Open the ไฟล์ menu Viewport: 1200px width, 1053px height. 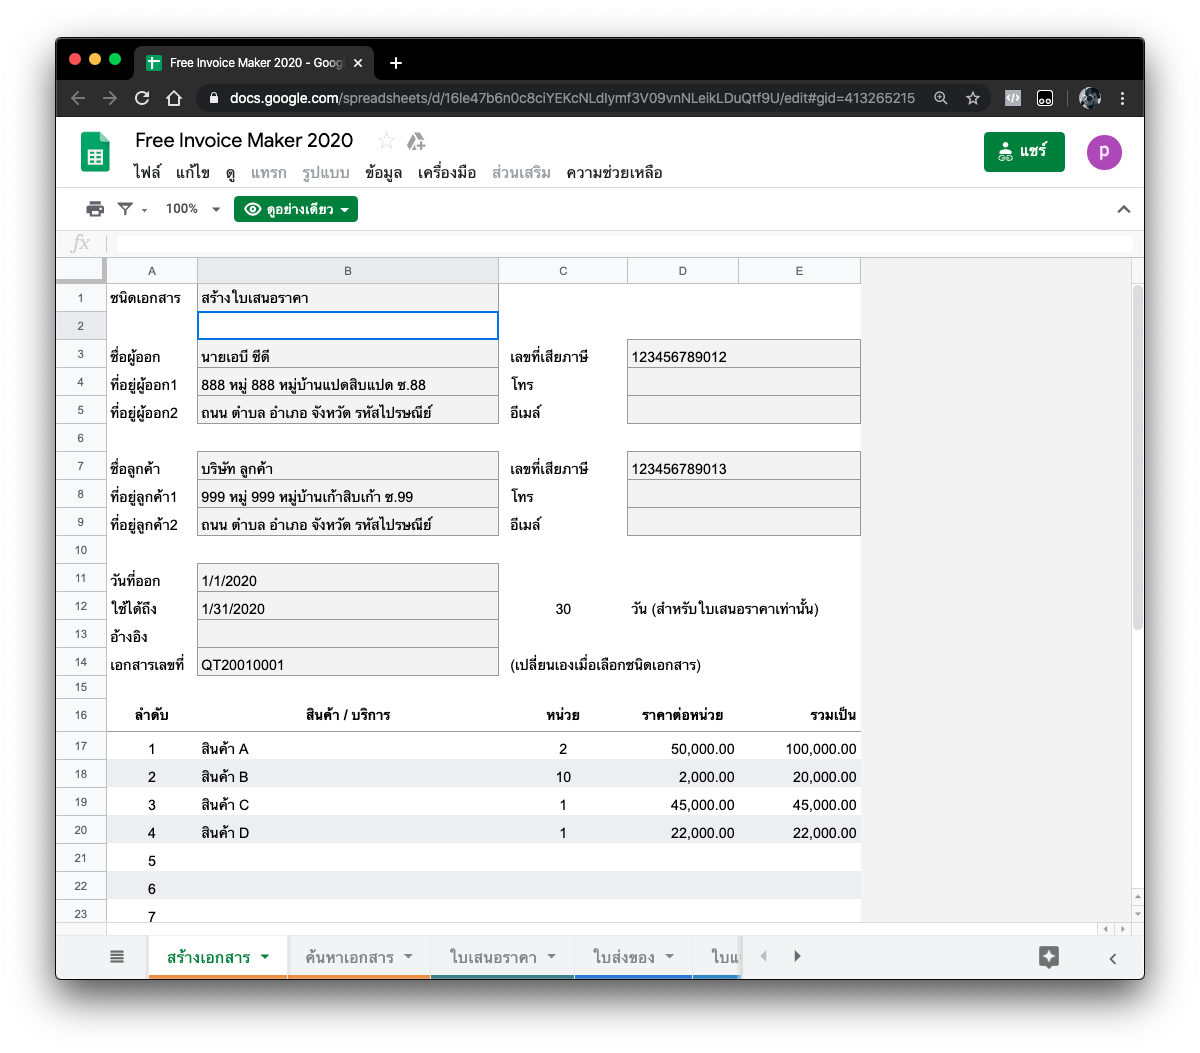pyautogui.click(x=147, y=173)
